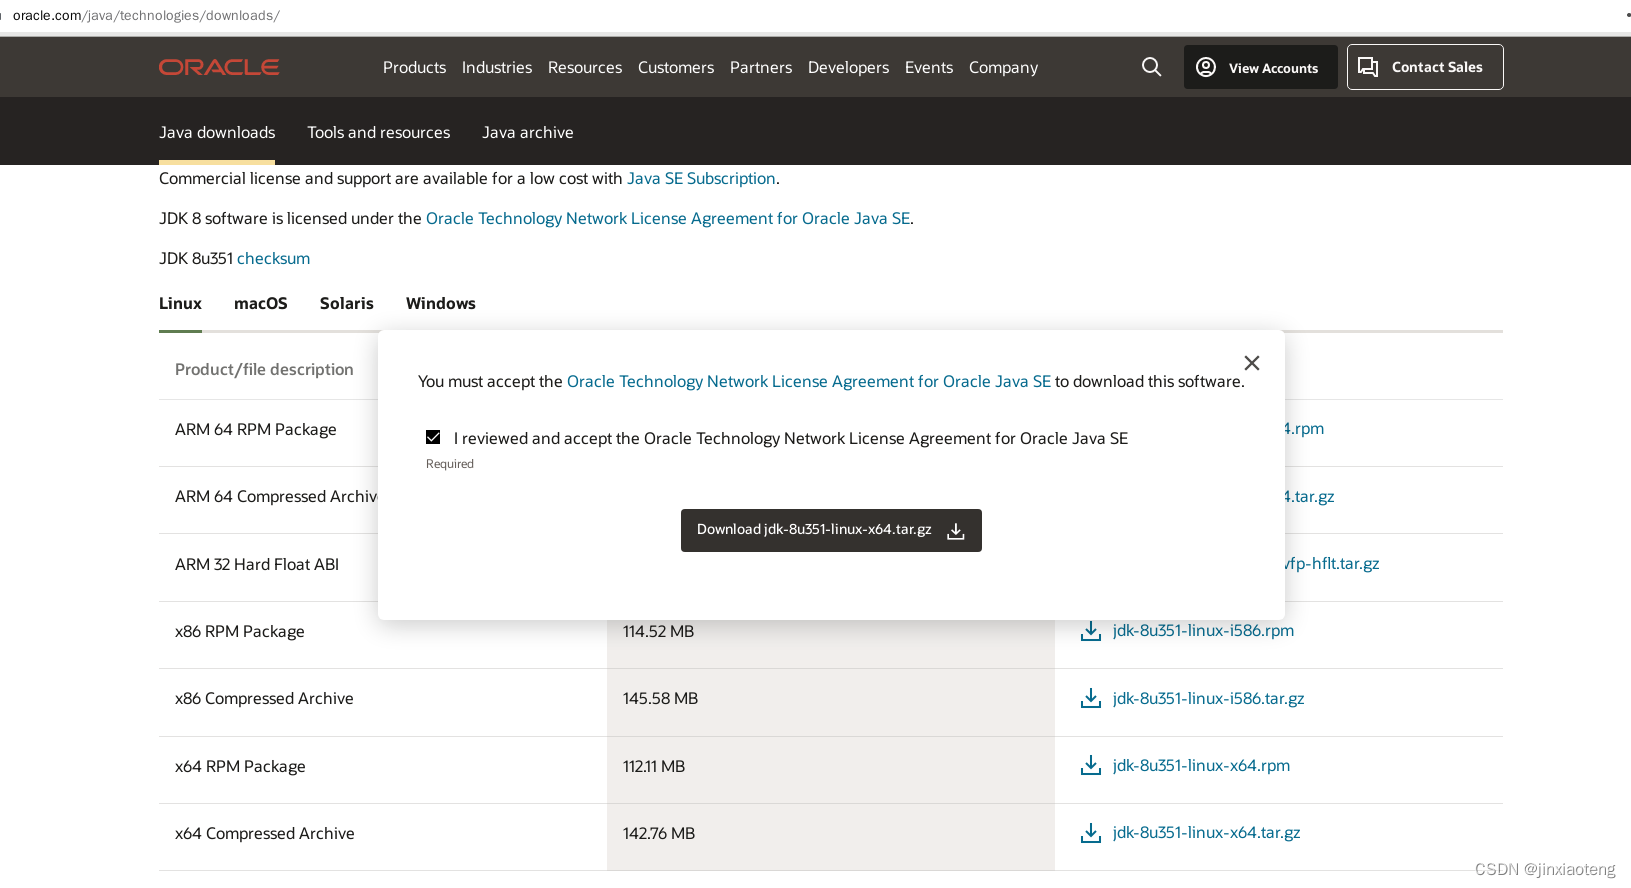Image resolution: width=1631 pixels, height=888 pixels.
Task: Select the 'x64 Compressed Archive' row text
Action: pos(265,833)
